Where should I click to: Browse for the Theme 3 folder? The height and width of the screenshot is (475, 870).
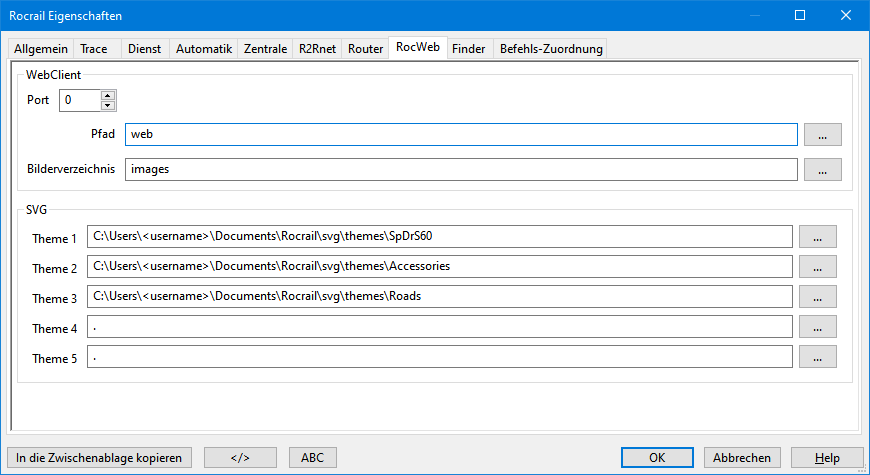click(817, 297)
